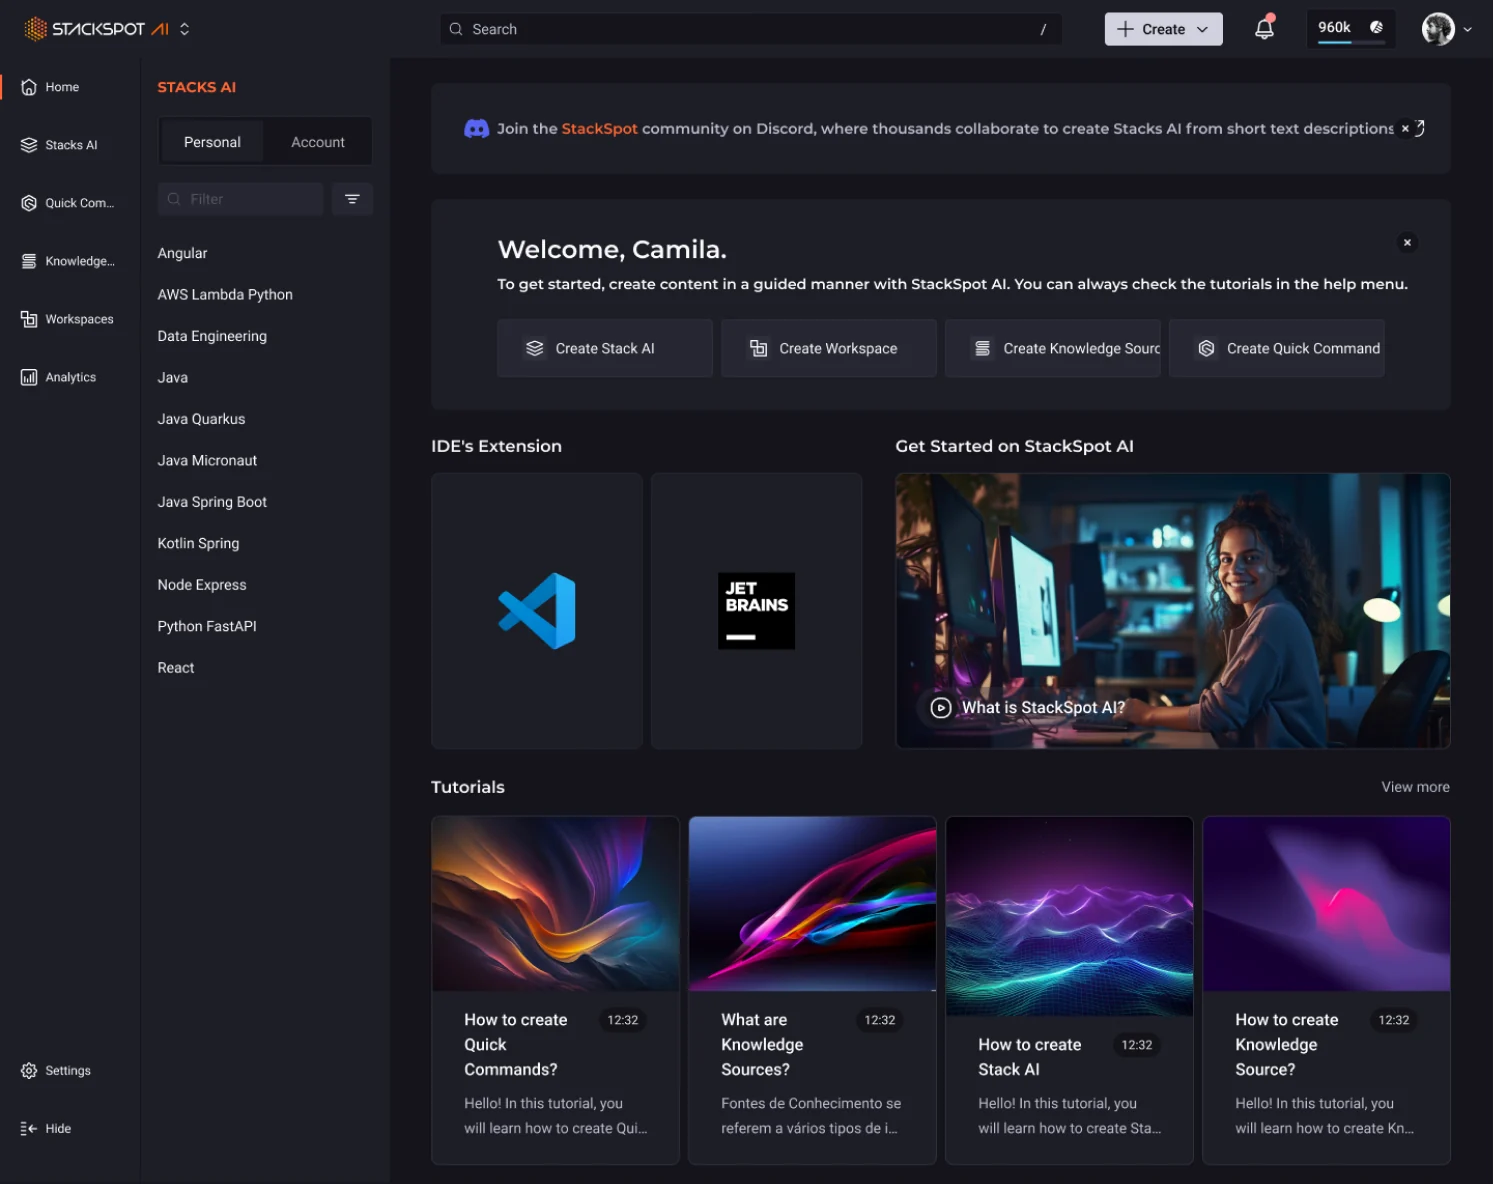
Task: Open the notifications bell
Action: (x=1264, y=29)
